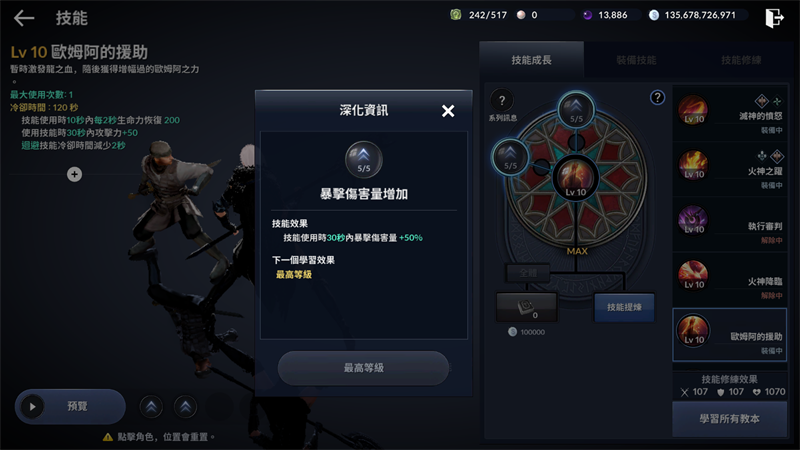Select the 火神之躍 skill in the list

coord(730,168)
